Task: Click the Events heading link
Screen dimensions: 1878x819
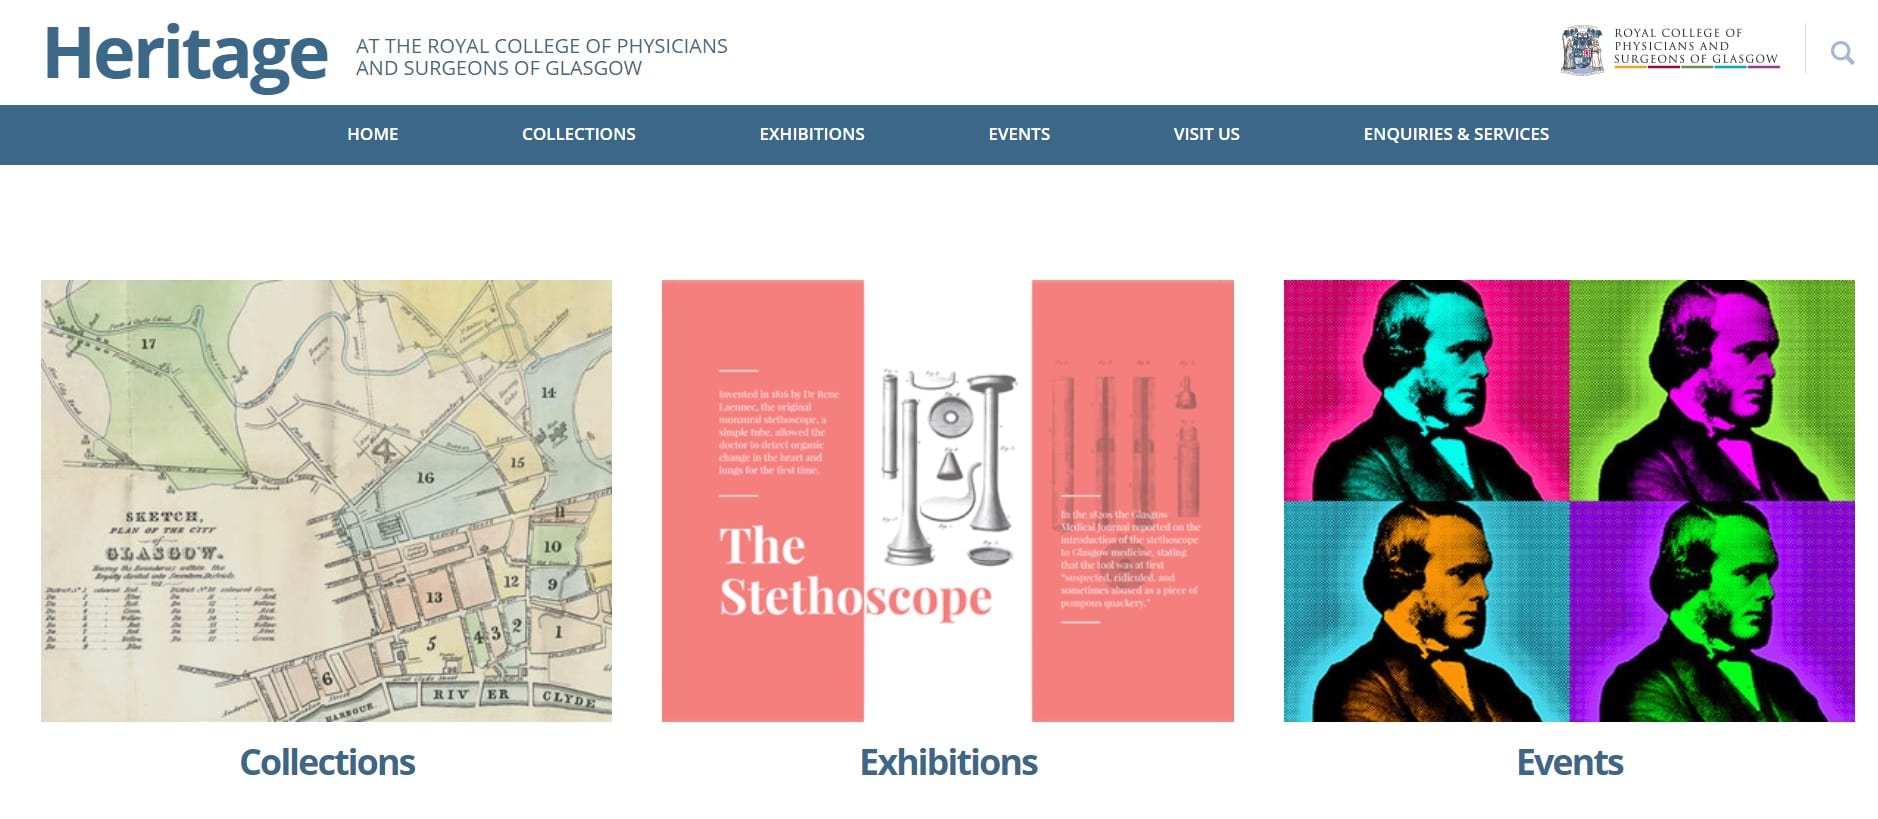Action: tap(1570, 762)
